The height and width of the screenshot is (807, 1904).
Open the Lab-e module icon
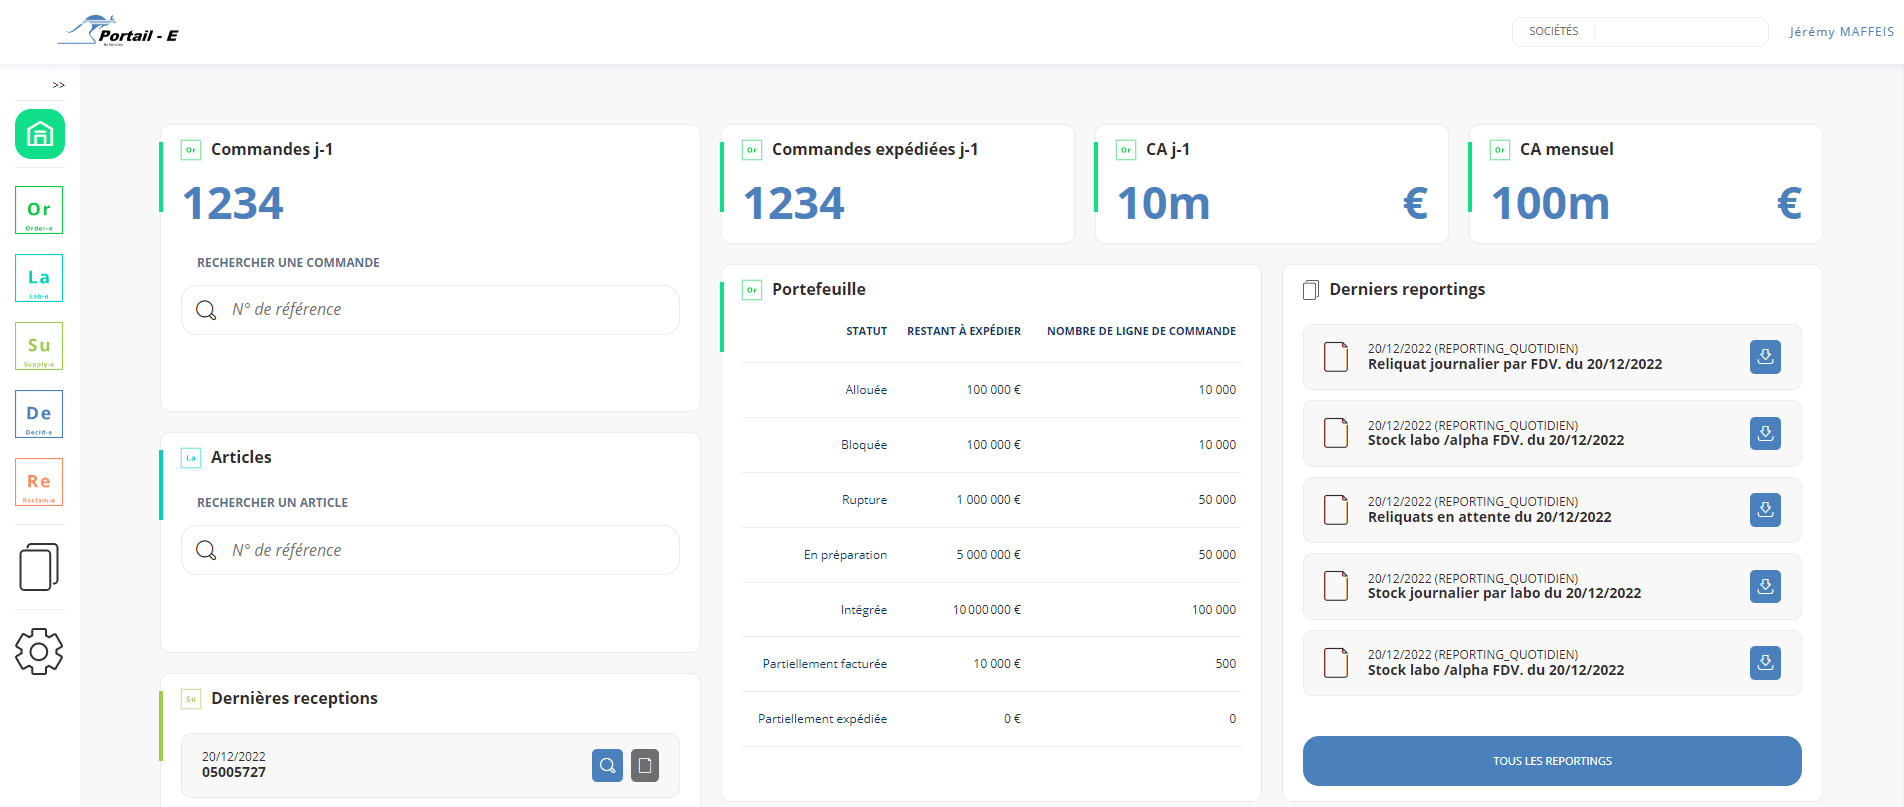coord(39,278)
